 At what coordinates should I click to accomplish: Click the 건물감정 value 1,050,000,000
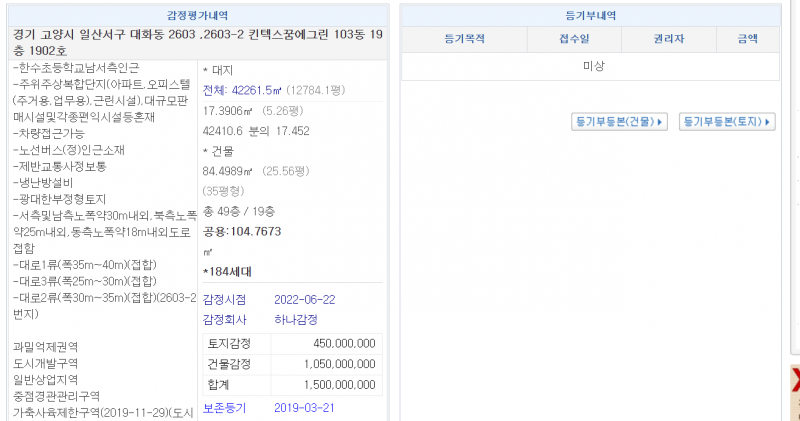(x=338, y=363)
